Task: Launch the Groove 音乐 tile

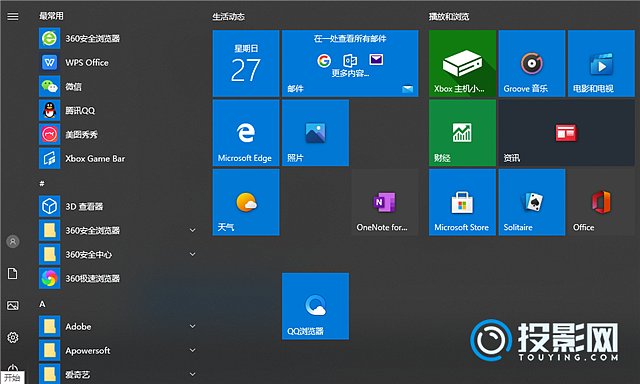Action: [x=532, y=64]
